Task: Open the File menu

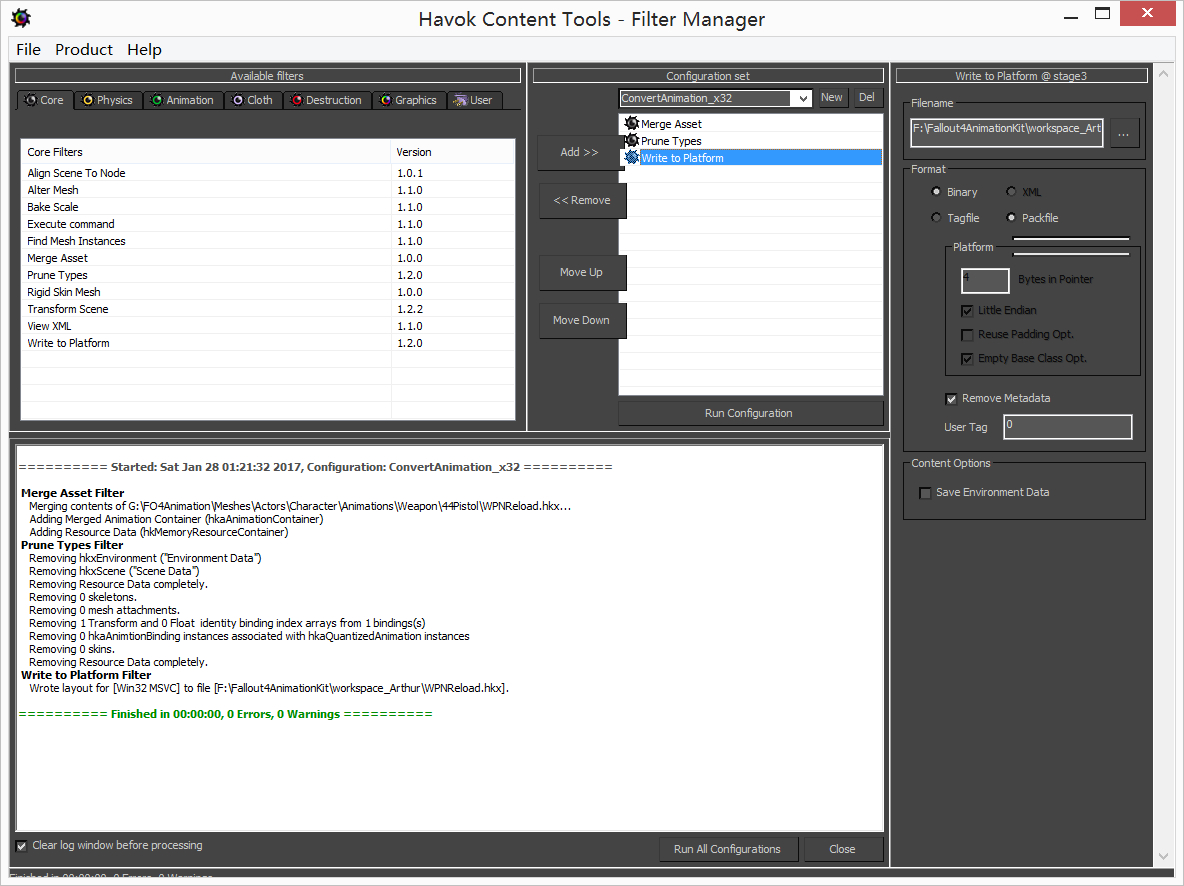Action: (x=28, y=49)
